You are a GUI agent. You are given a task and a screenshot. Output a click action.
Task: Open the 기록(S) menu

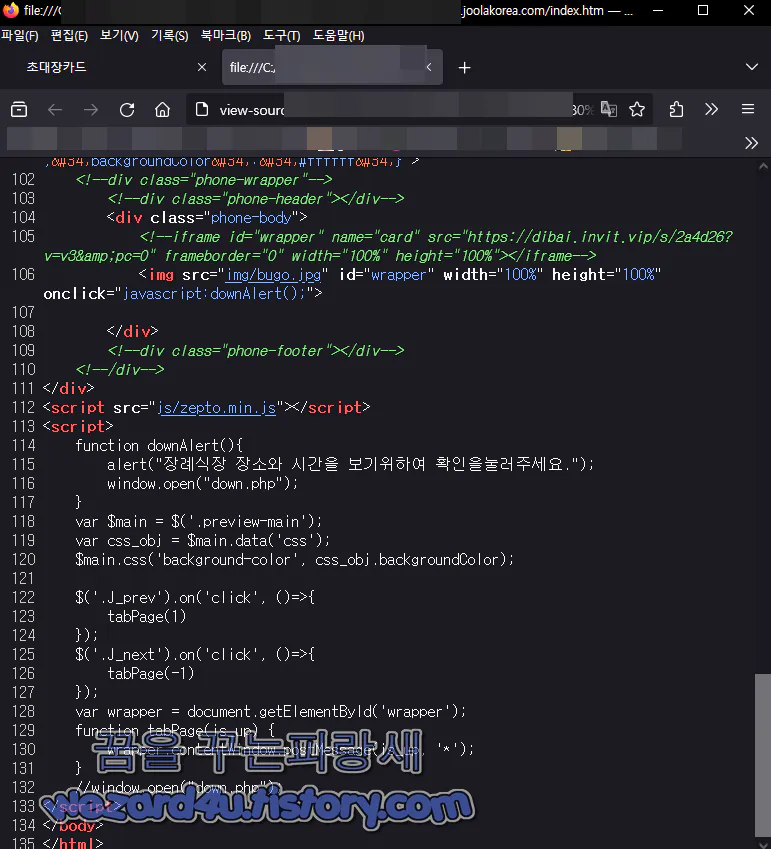[x=169, y=36]
